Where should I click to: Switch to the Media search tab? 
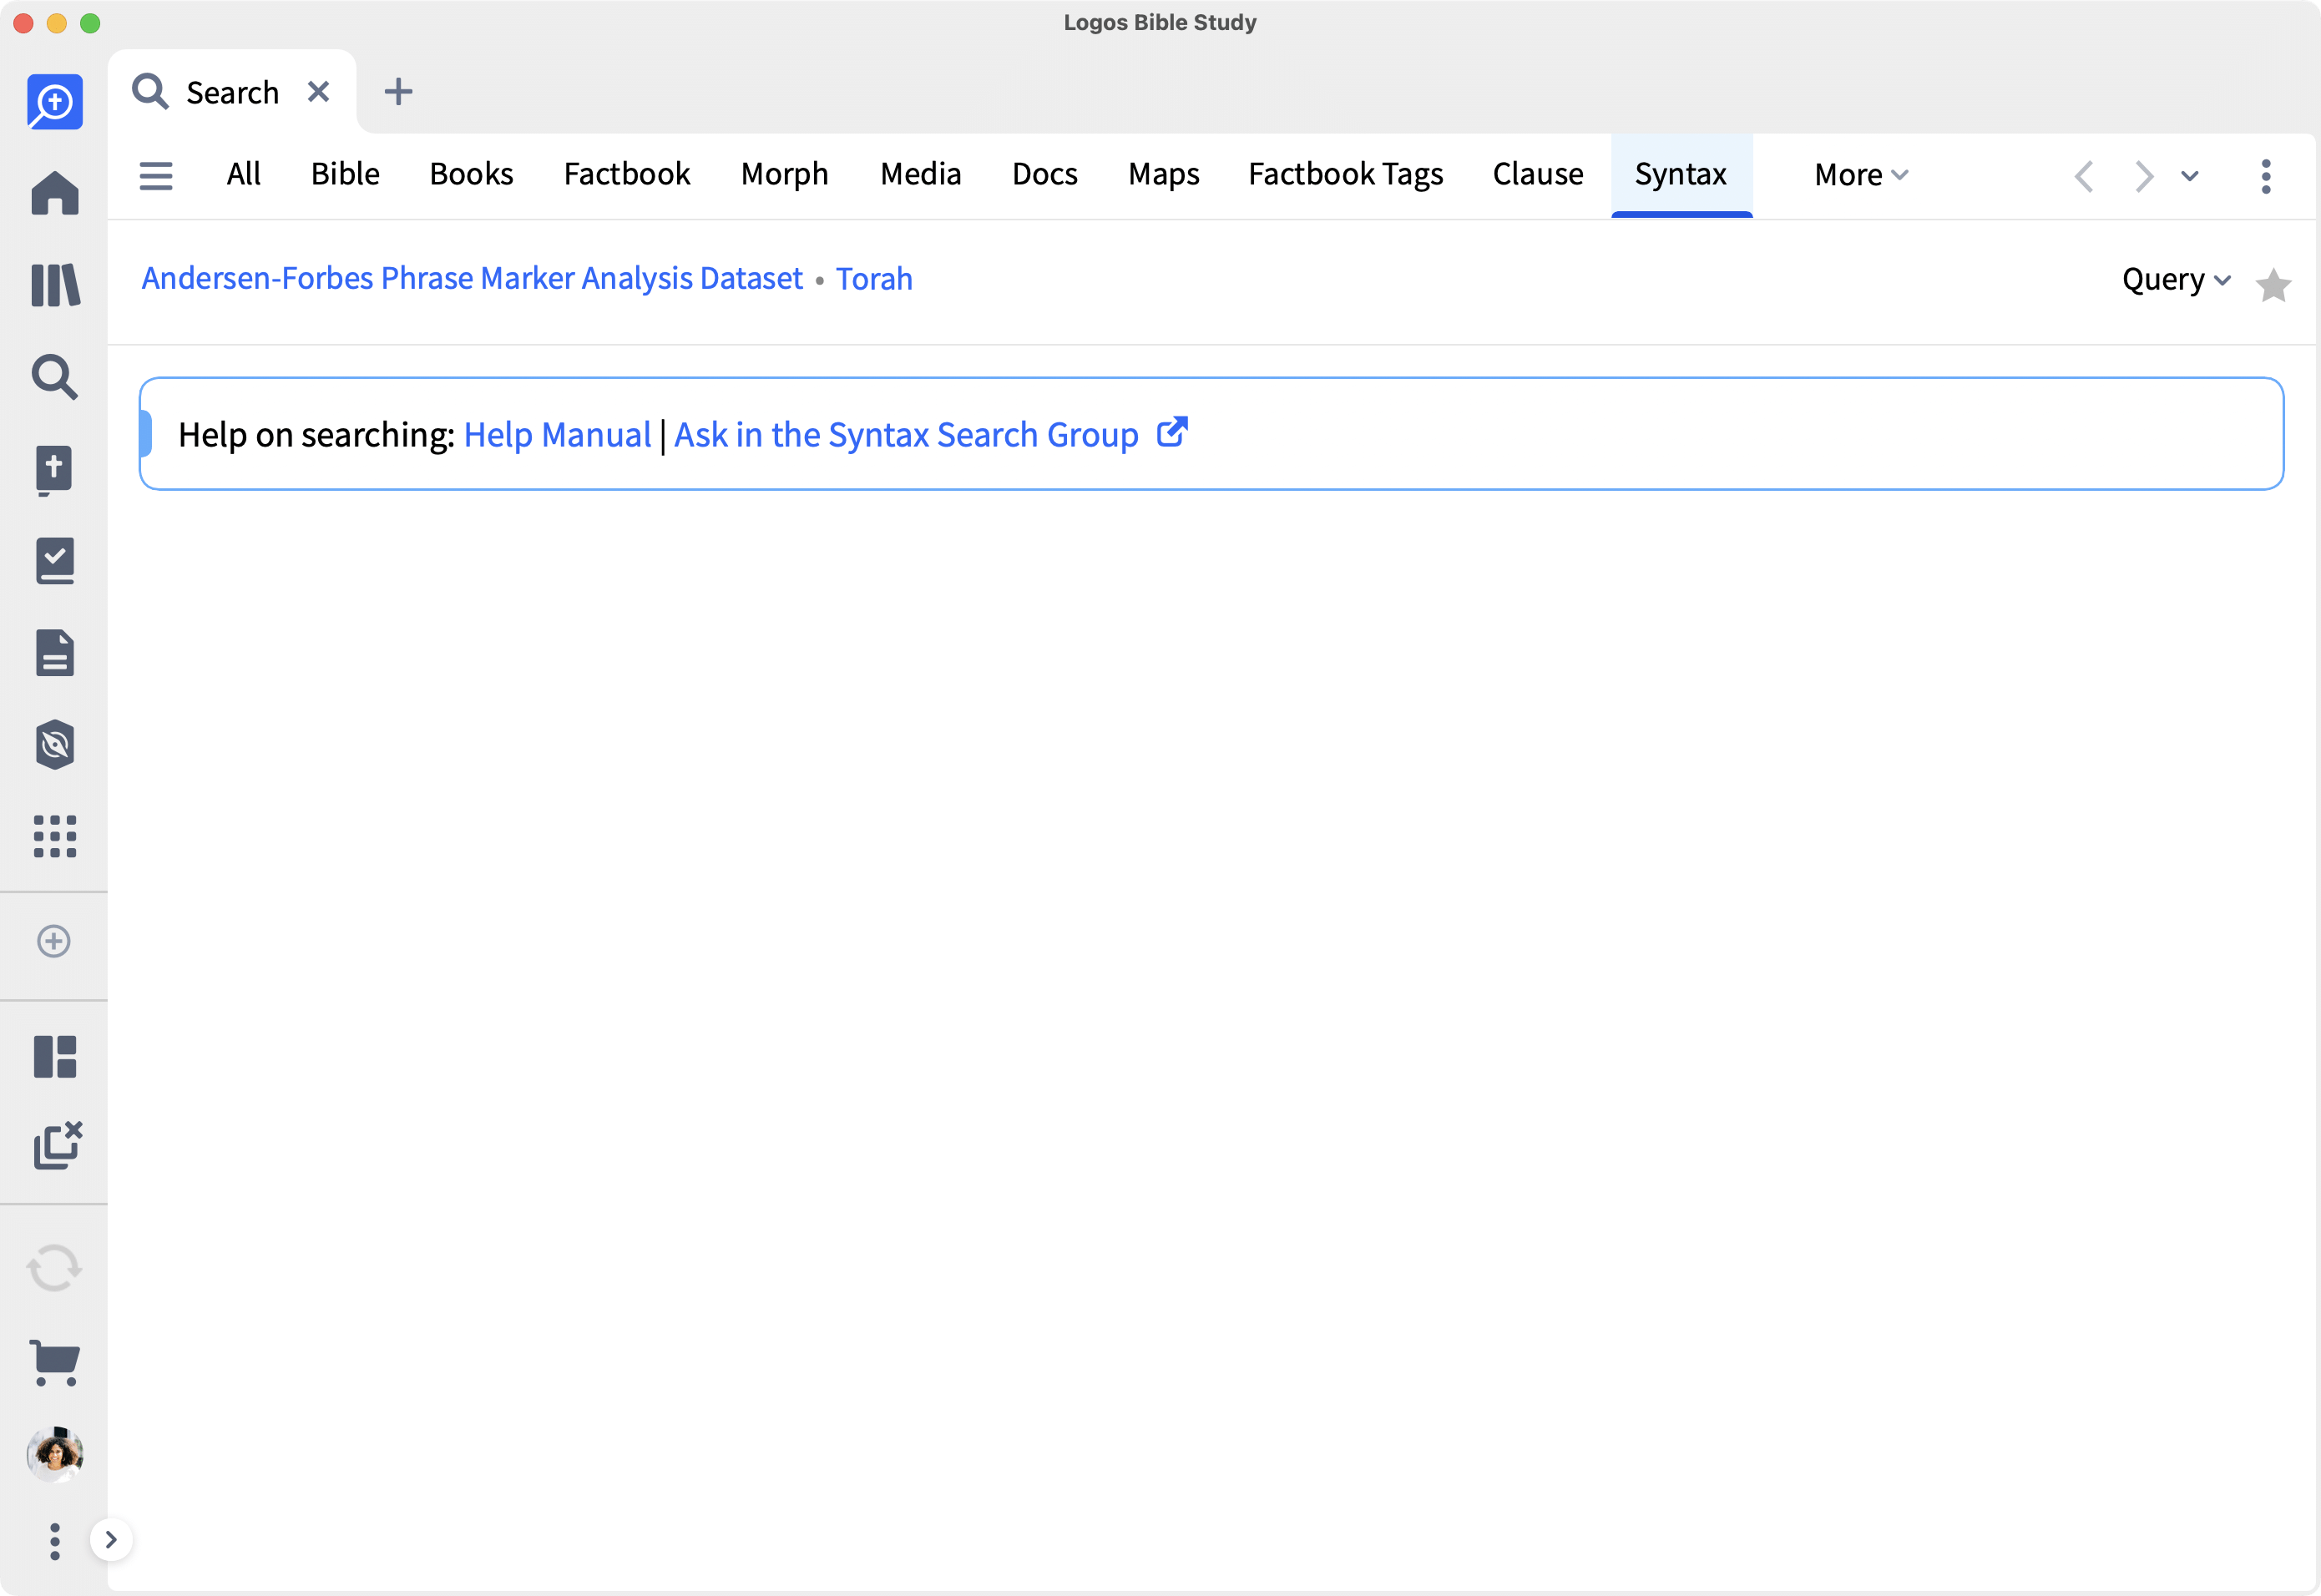[x=920, y=174]
